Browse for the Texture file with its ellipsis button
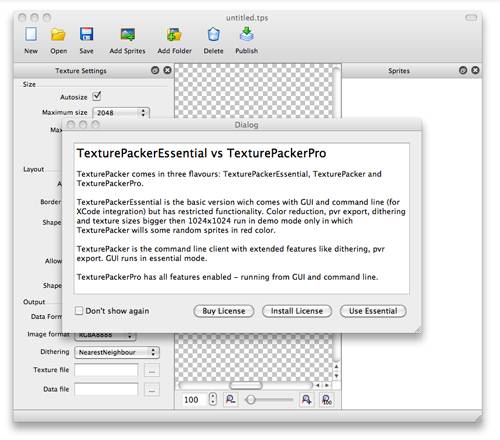The image size is (500, 440). coord(152,371)
